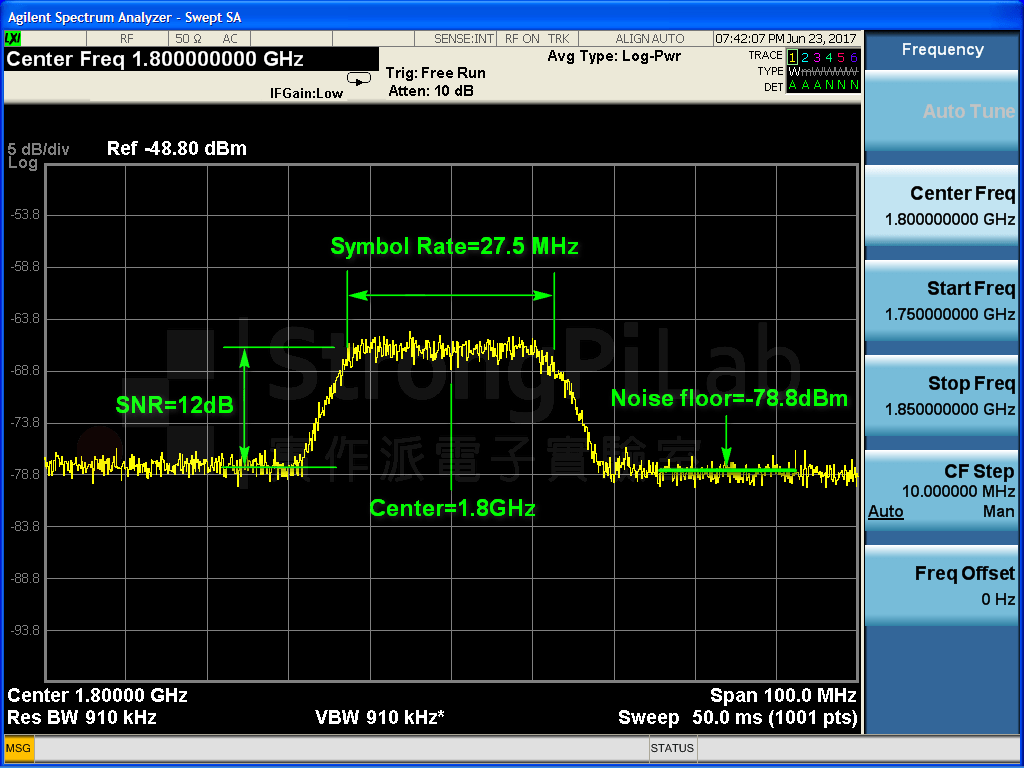Select trace number 3
This screenshot has width=1024, height=768.
click(817, 57)
